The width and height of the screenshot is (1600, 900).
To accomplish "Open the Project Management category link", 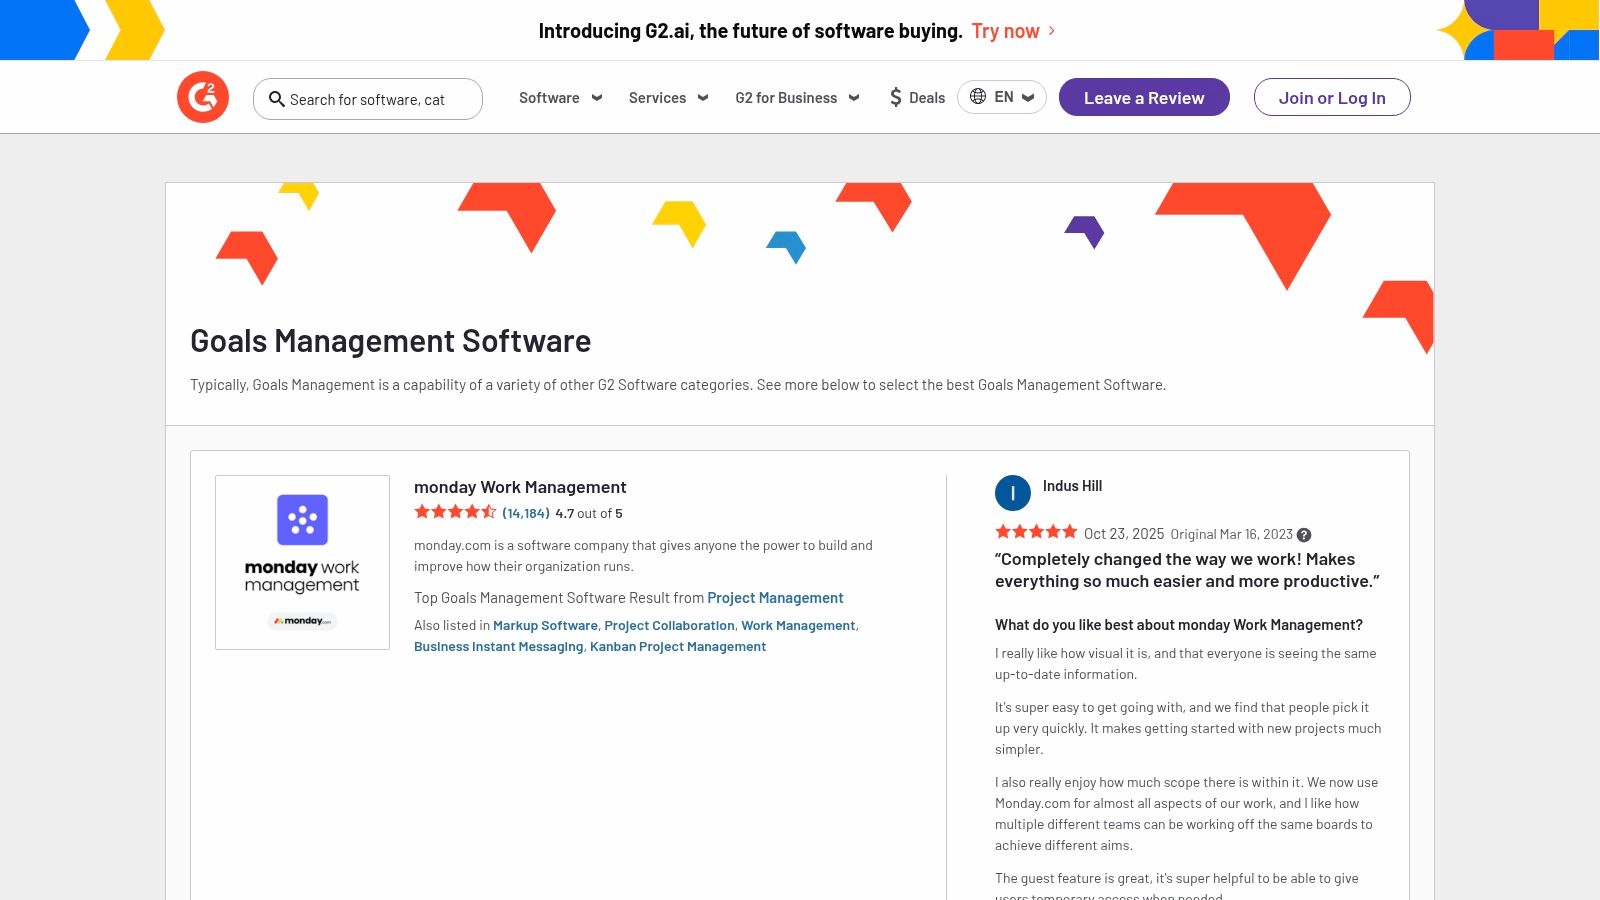I will tap(775, 598).
